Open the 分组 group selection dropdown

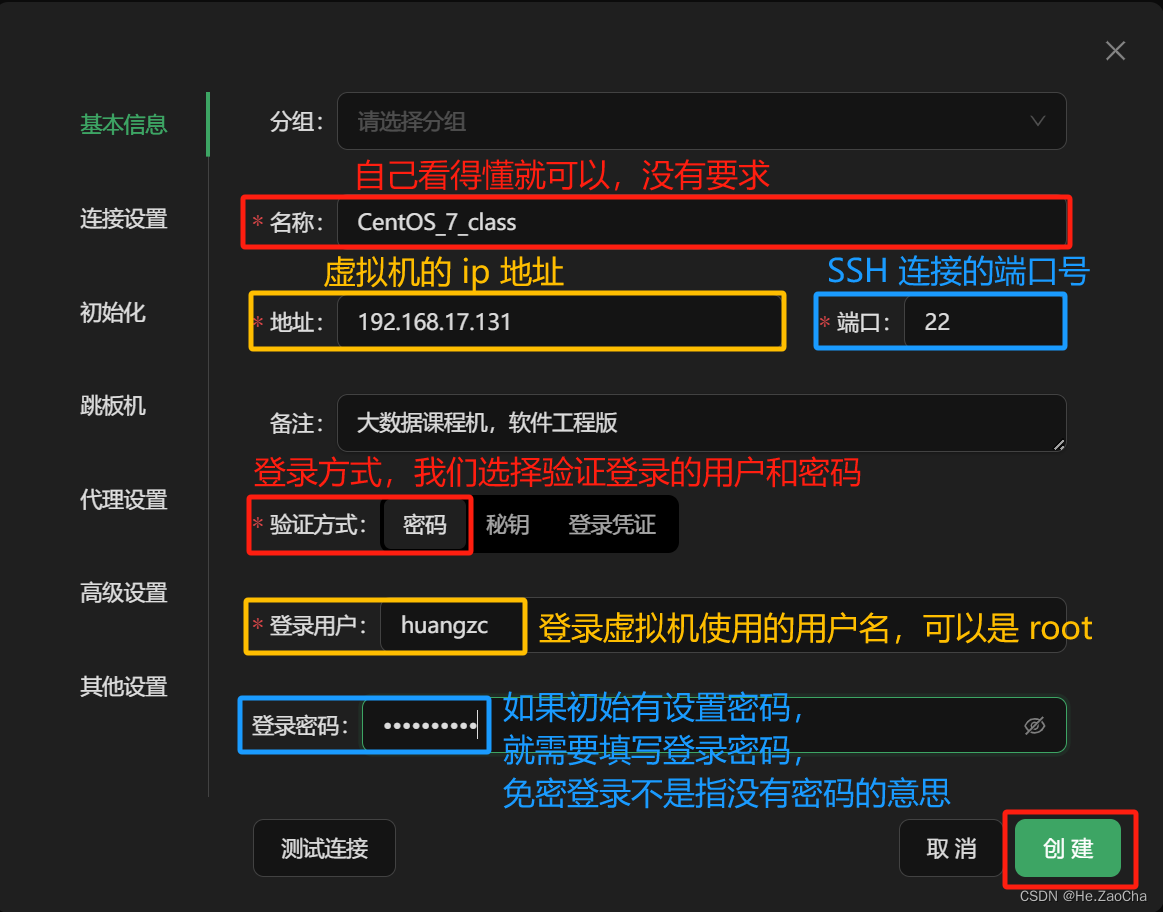click(x=700, y=121)
